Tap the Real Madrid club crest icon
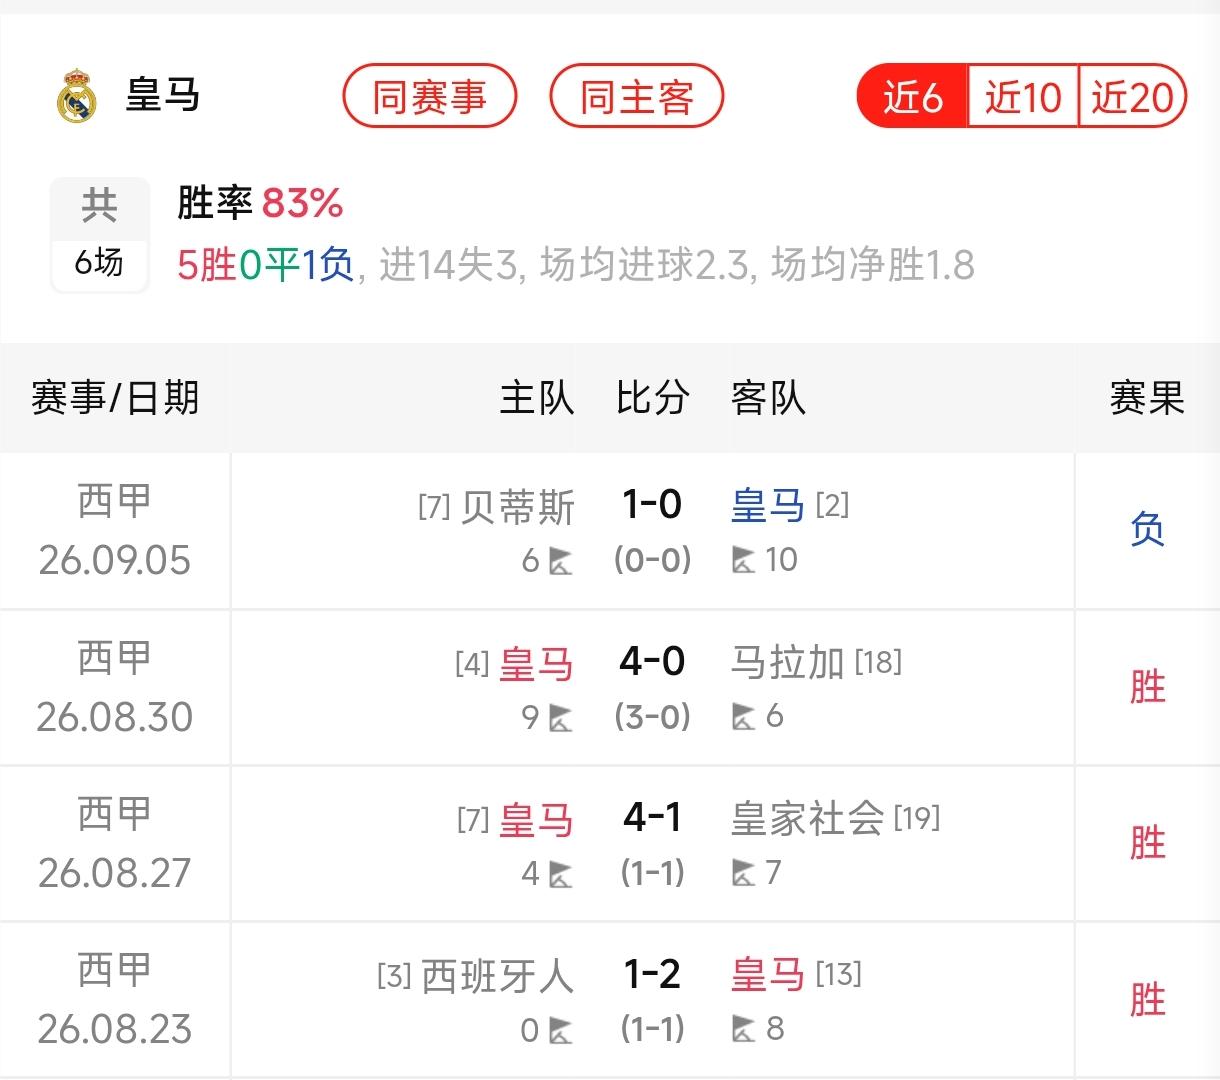 [x=76, y=96]
